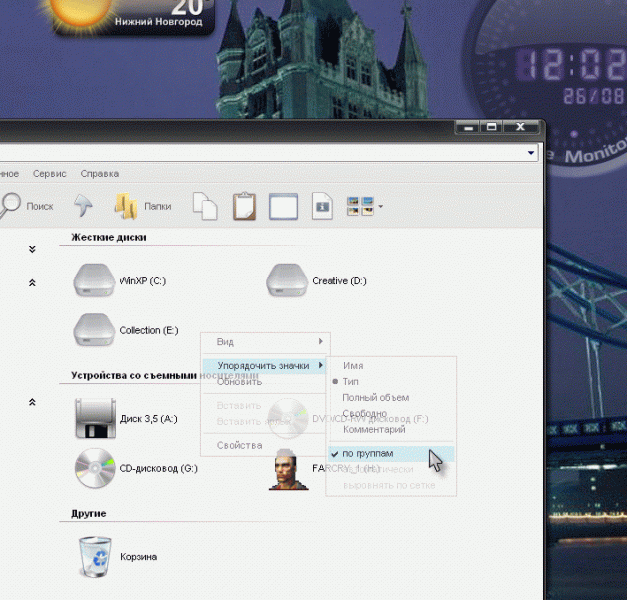Screen dimensions: 627x600
Task: Click the WinXP (C:) label
Action: (x=143, y=280)
